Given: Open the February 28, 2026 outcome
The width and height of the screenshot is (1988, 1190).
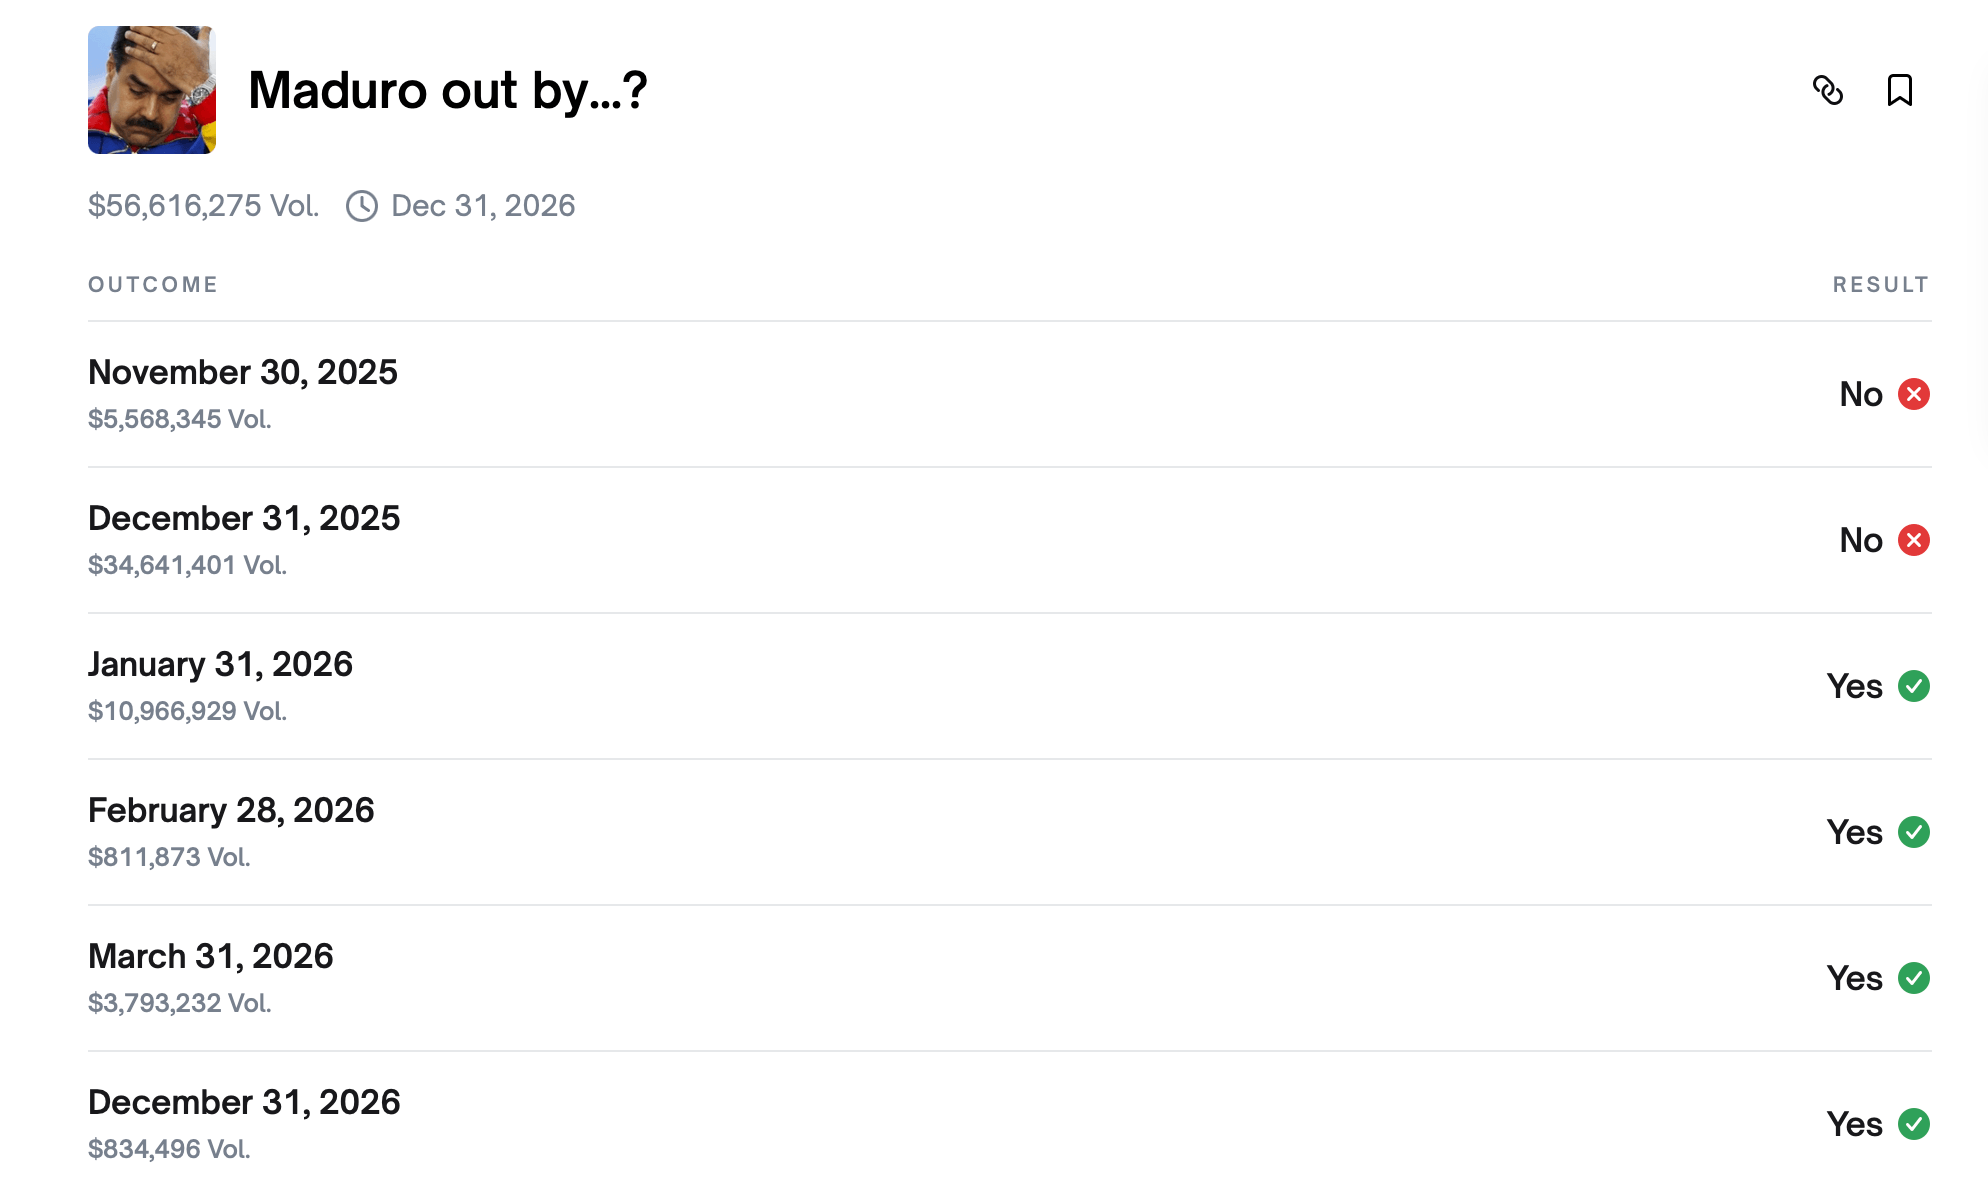Looking at the screenshot, I should [x=231, y=810].
